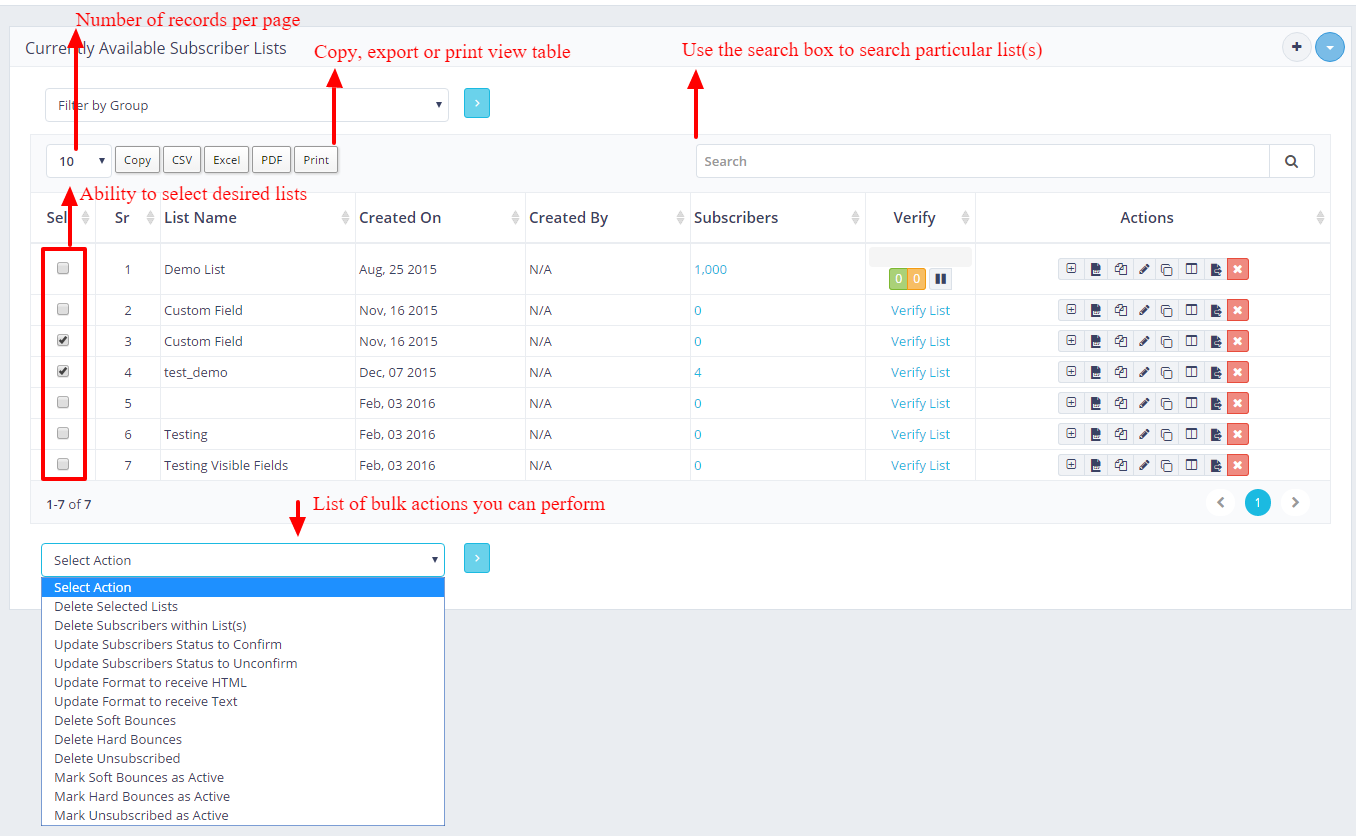Click the columns split icon for Testing Visible Fields

pos(1191,465)
